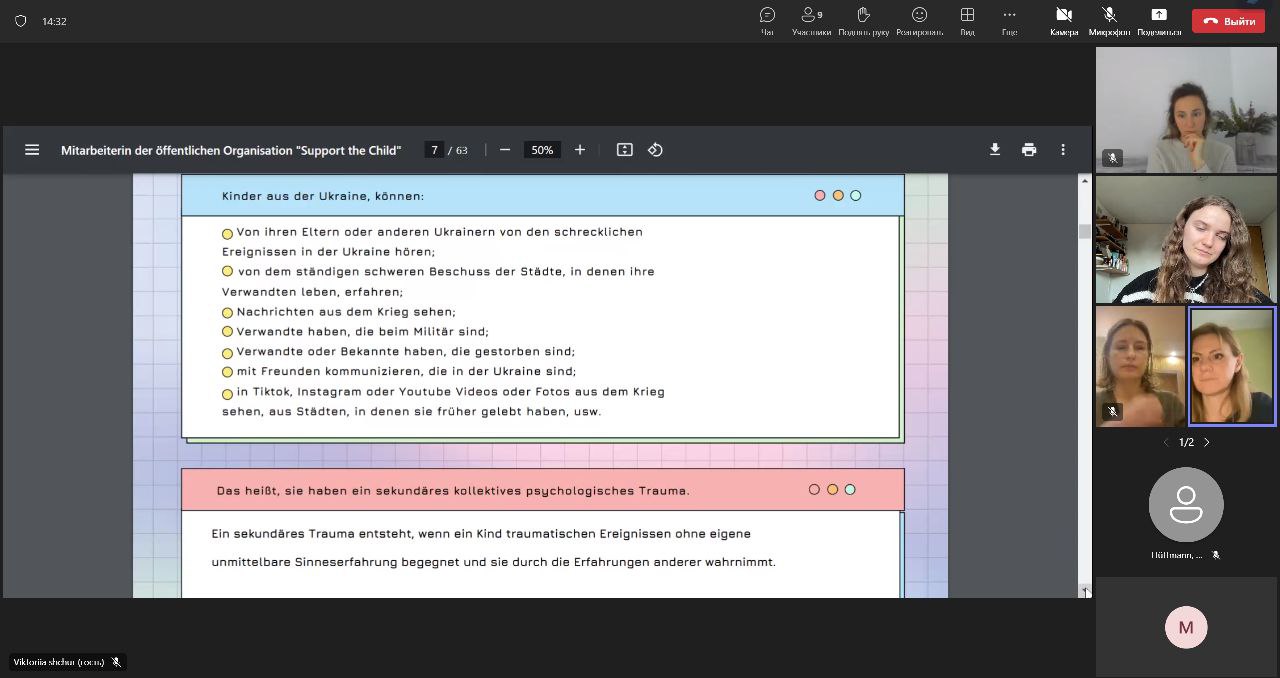Toggle fit to page in PDF viewer

click(x=625, y=150)
